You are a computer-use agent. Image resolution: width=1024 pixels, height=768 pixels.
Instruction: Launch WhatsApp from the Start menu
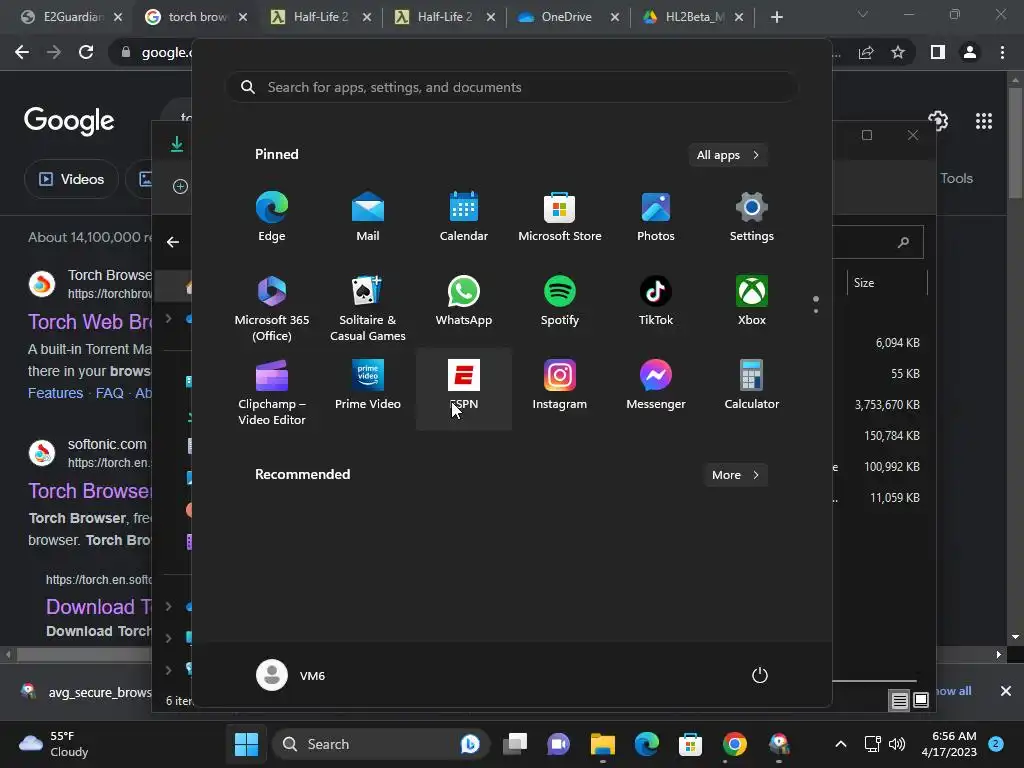(464, 301)
